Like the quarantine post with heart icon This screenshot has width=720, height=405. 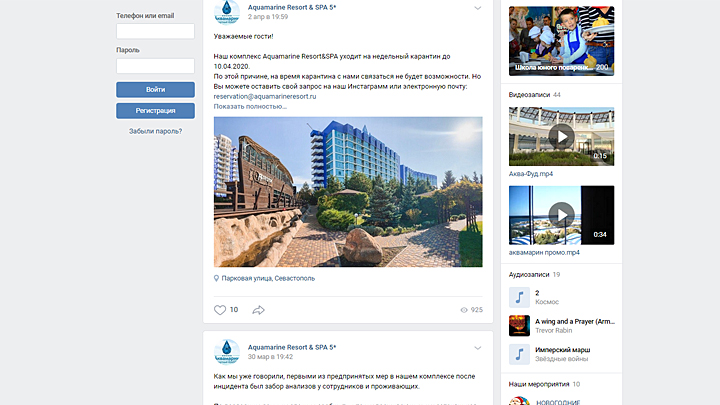click(220, 310)
